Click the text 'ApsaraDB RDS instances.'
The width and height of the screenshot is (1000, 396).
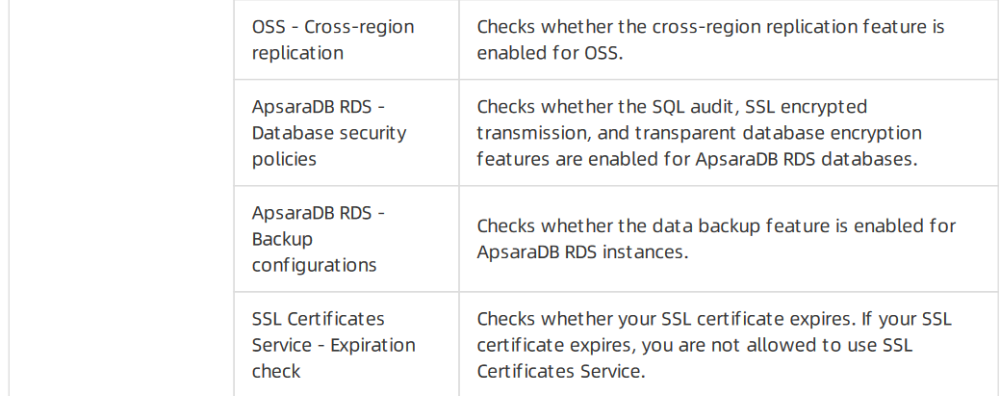click(583, 252)
